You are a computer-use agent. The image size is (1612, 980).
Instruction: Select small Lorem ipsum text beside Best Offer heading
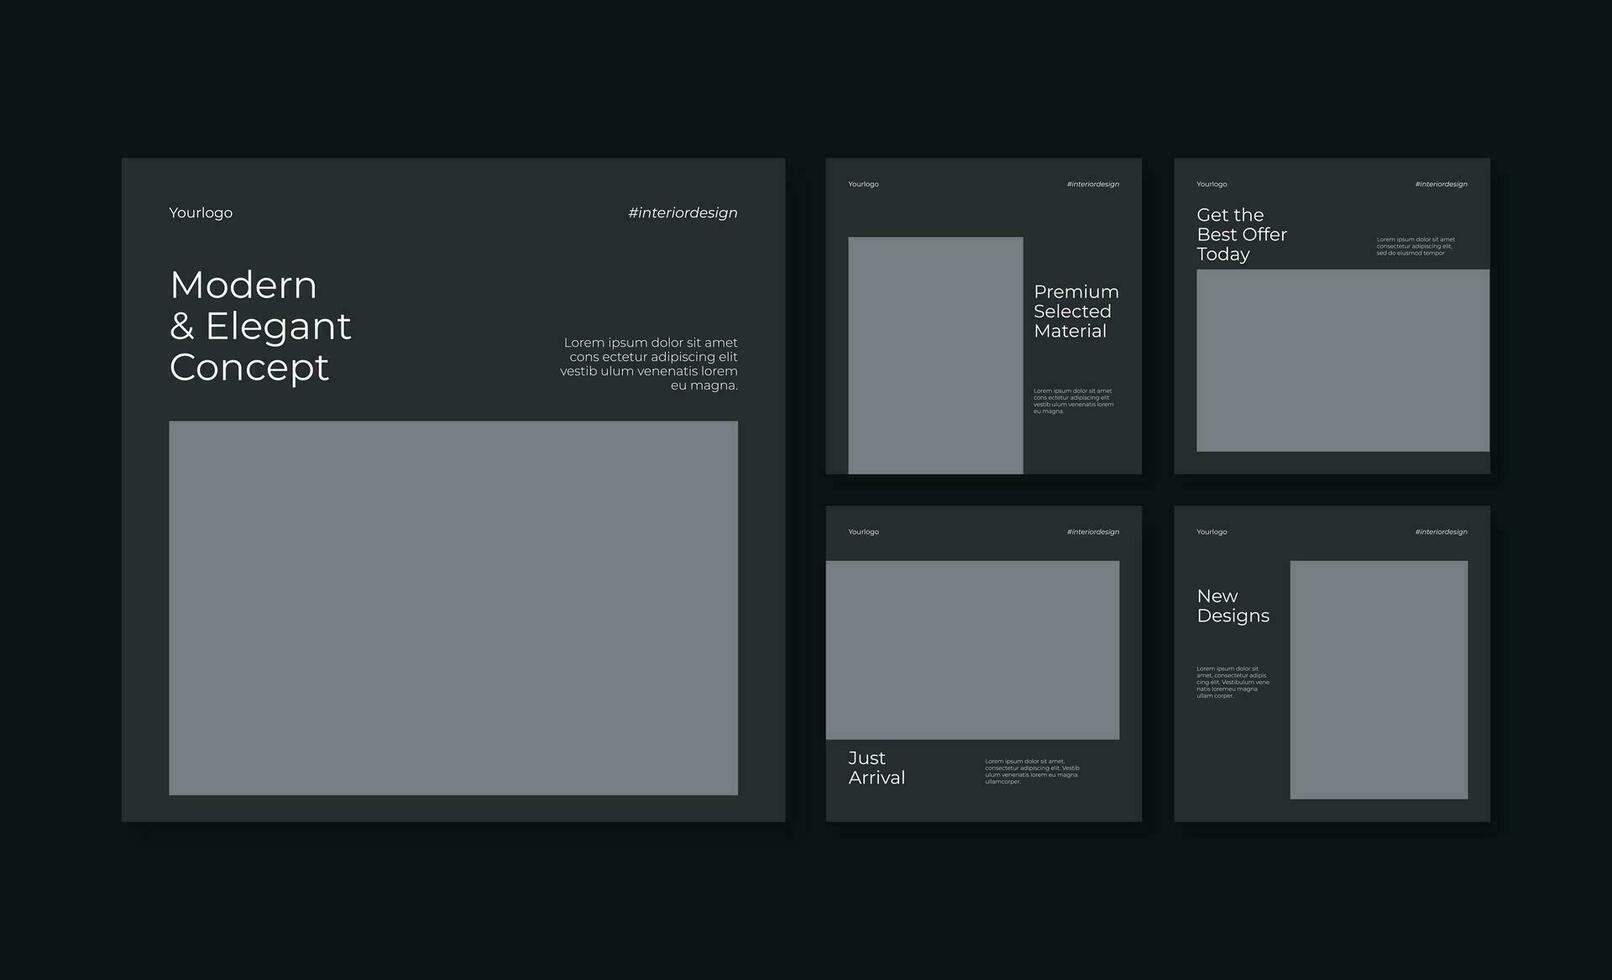[1416, 246]
